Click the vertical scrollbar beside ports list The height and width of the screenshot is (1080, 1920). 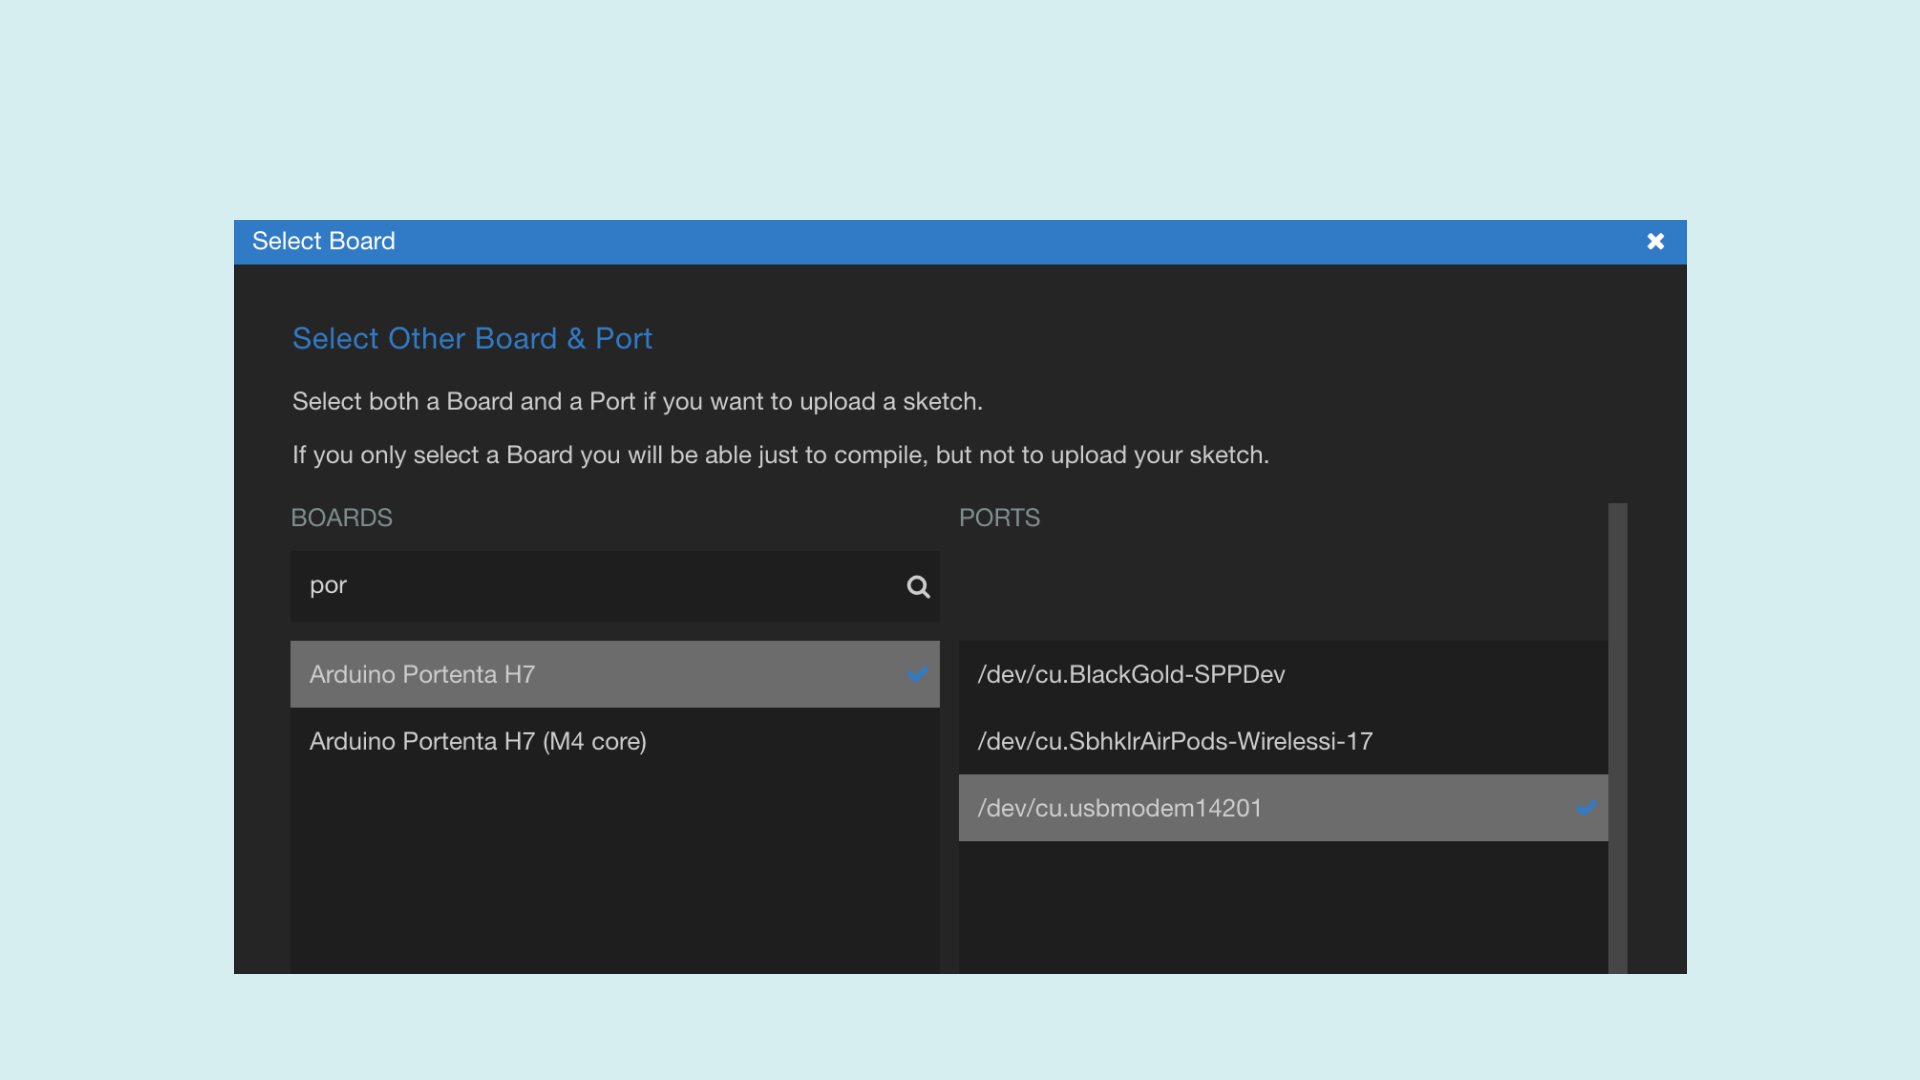click(x=1617, y=740)
